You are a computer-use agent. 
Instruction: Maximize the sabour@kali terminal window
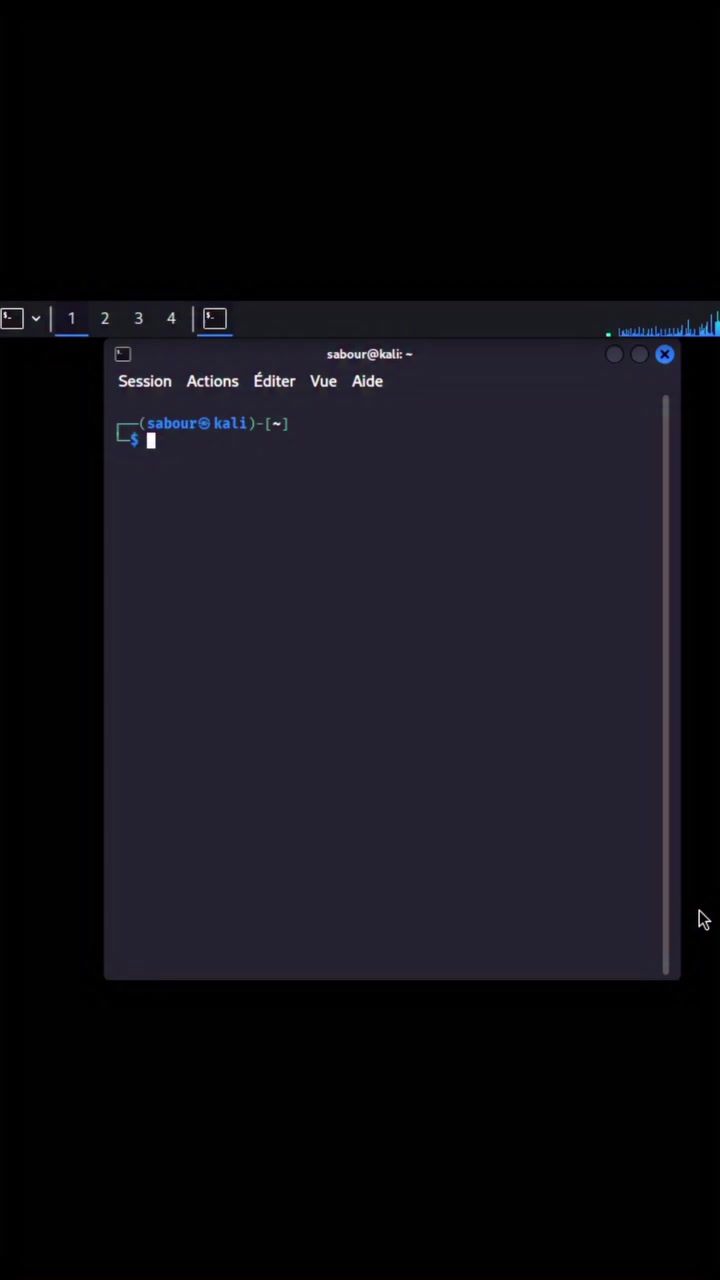639,354
